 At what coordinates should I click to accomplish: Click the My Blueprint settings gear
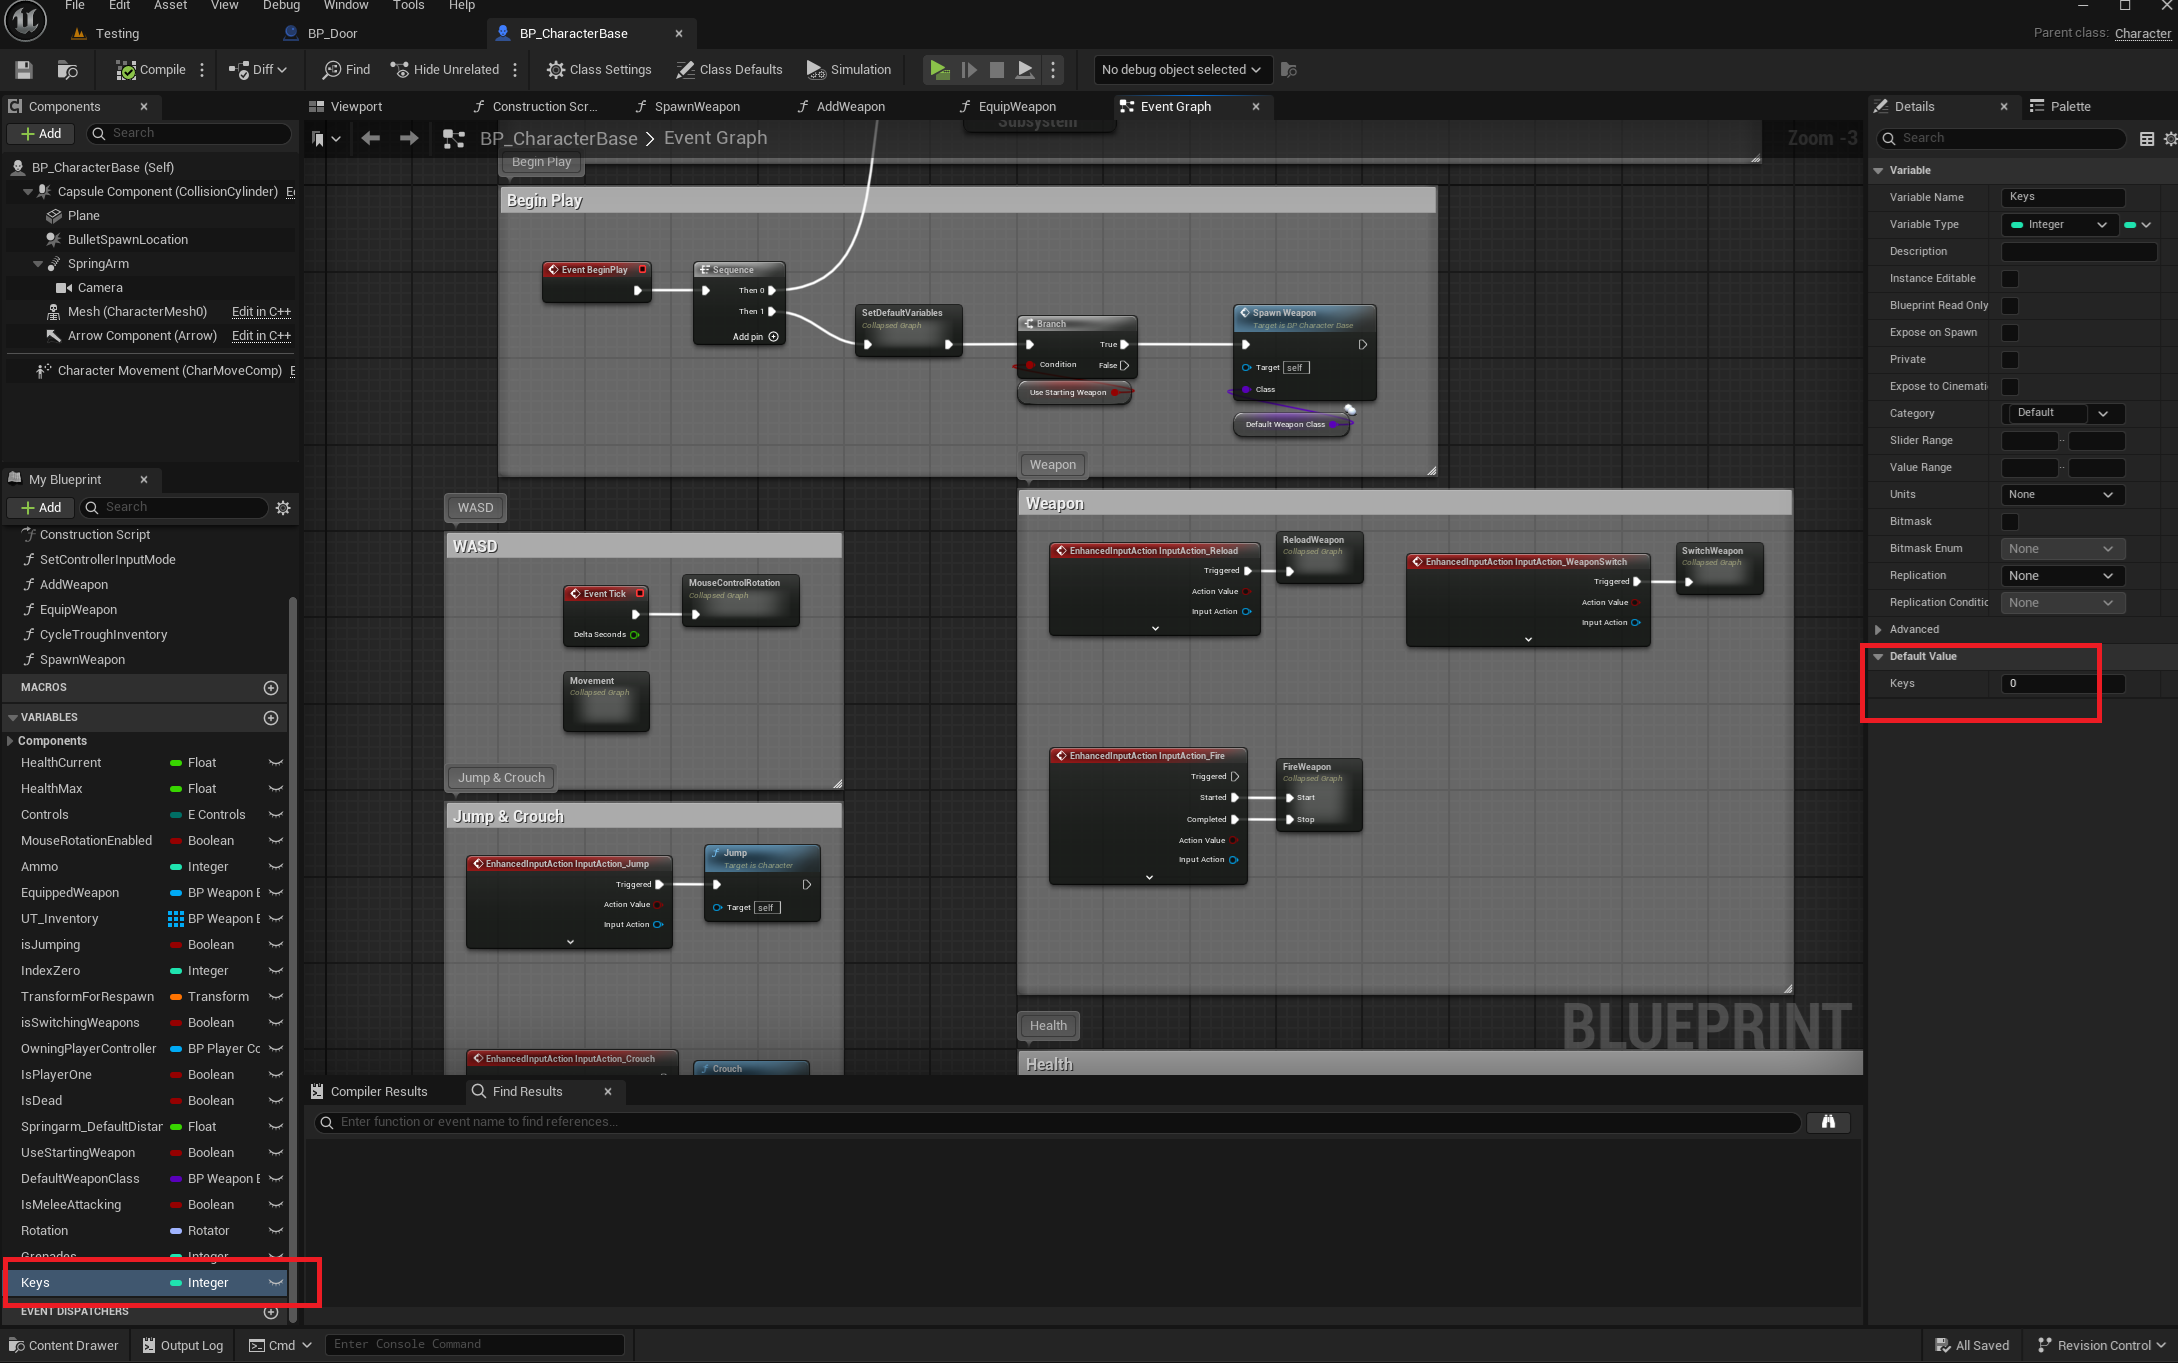pos(283,508)
